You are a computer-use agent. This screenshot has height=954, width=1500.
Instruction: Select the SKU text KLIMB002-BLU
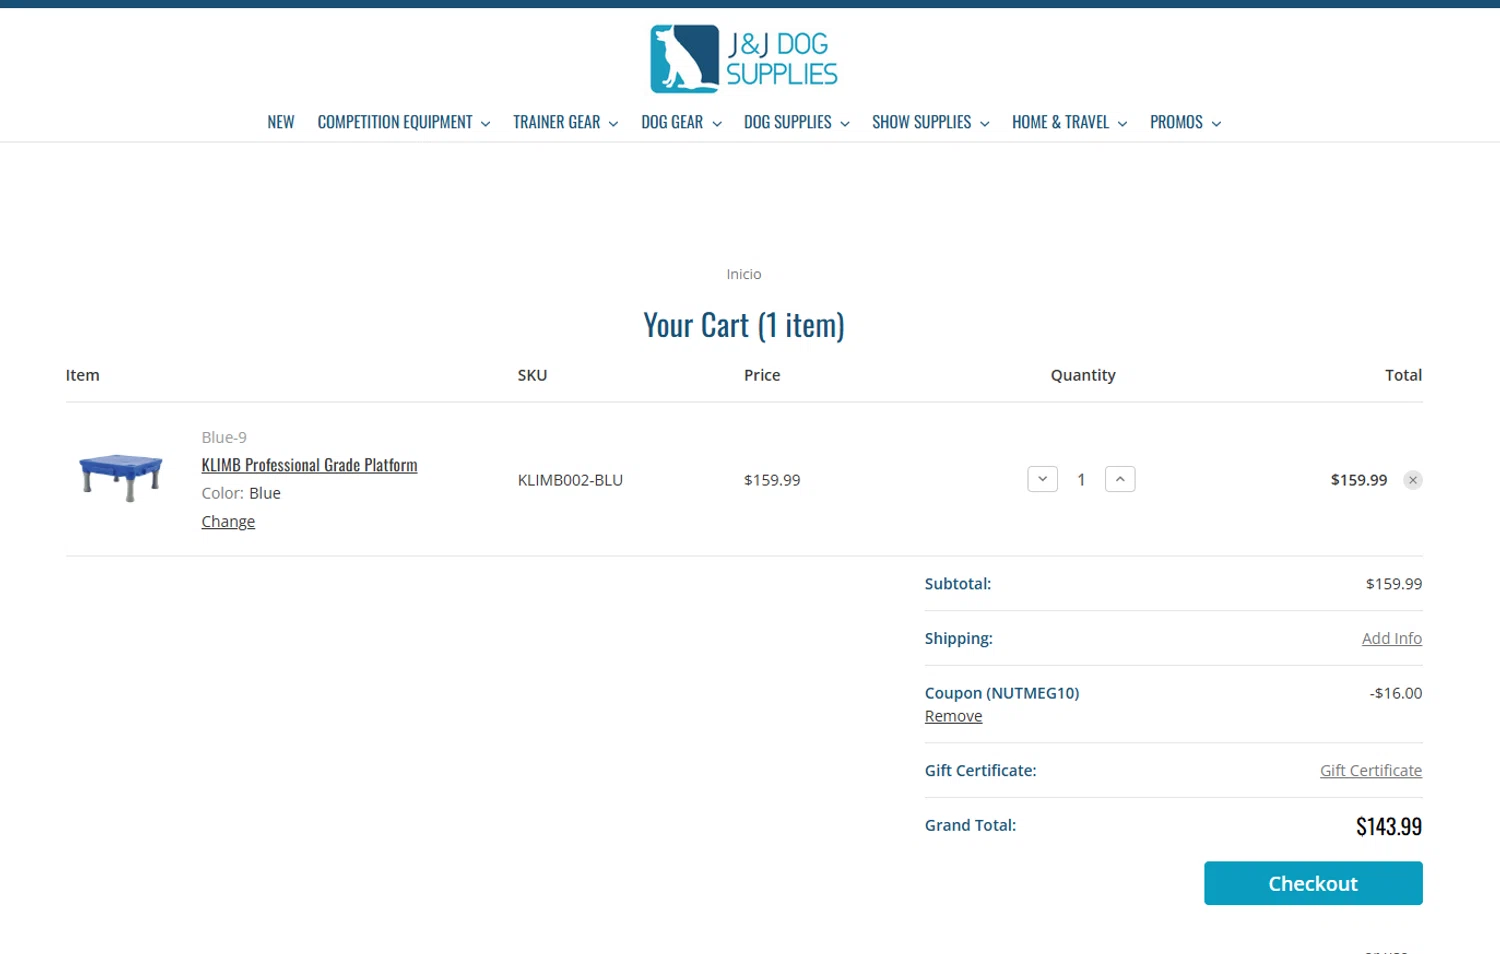(x=570, y=480)
